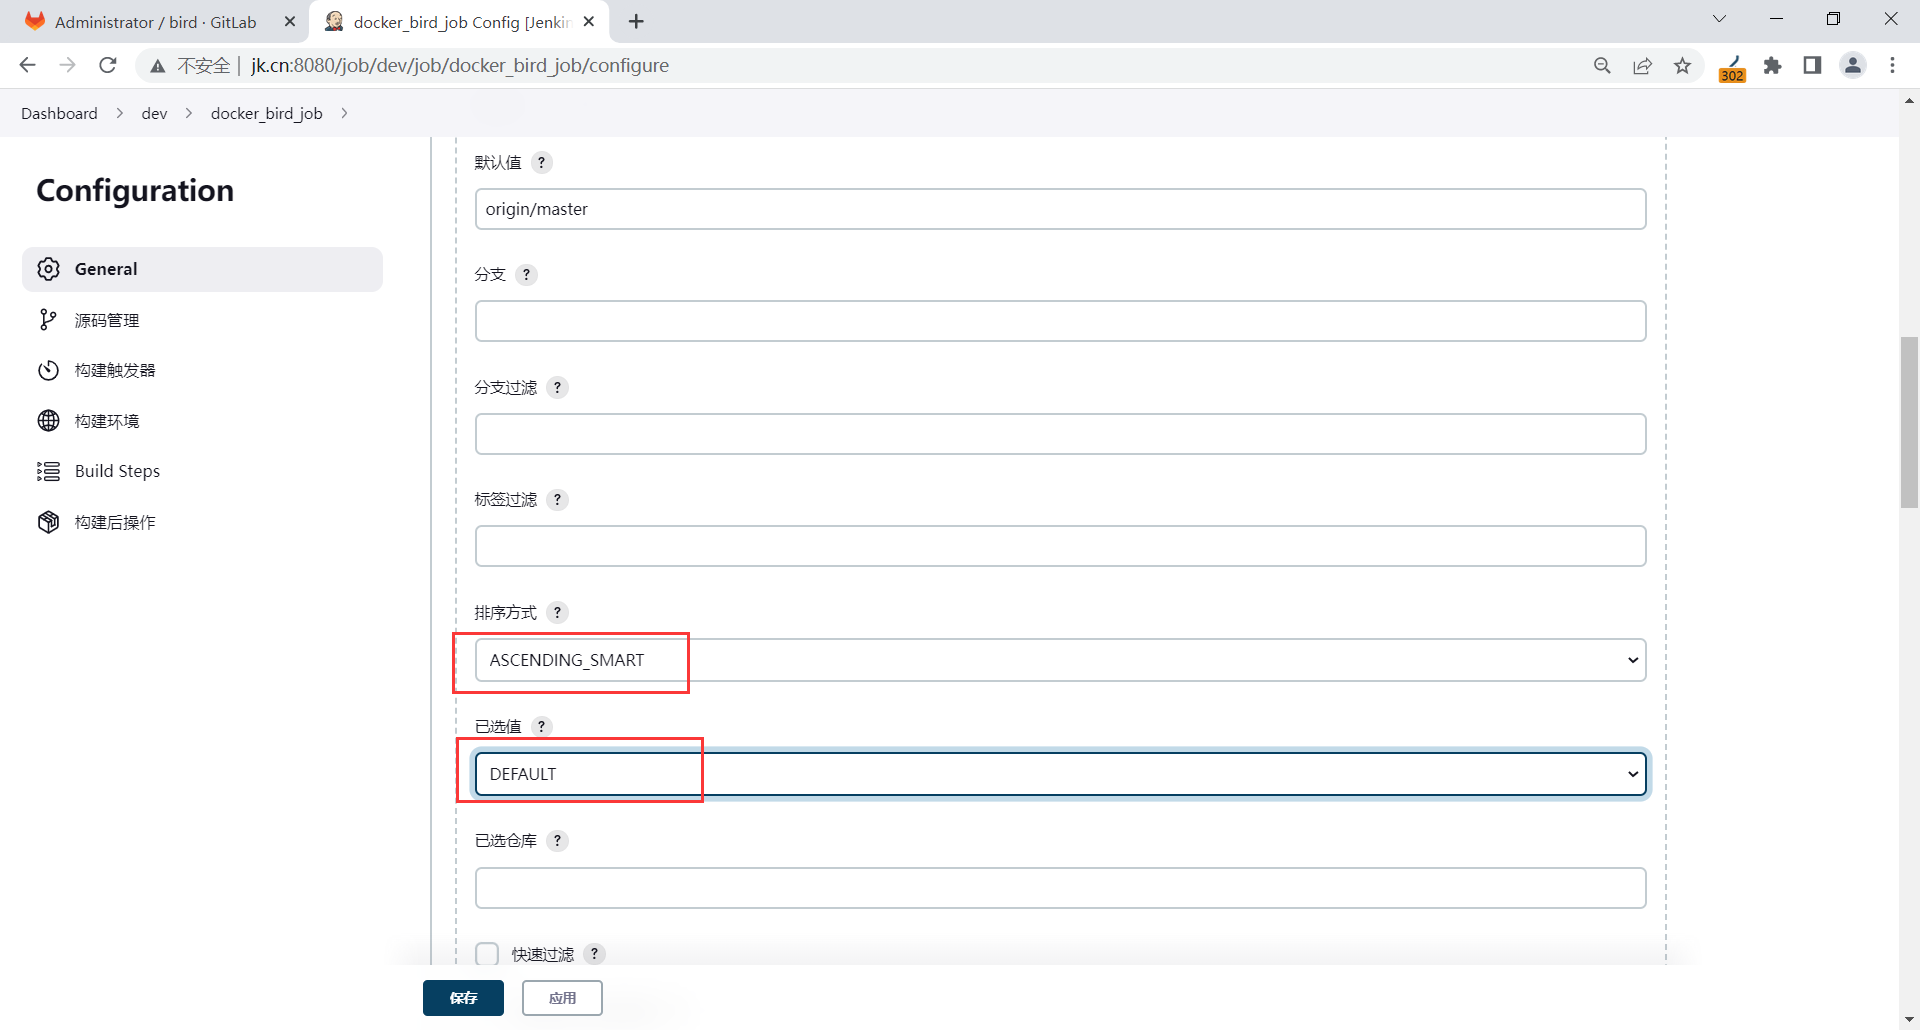Go to General section
The image size is (1920, 1030).
(x=202, y=269)
